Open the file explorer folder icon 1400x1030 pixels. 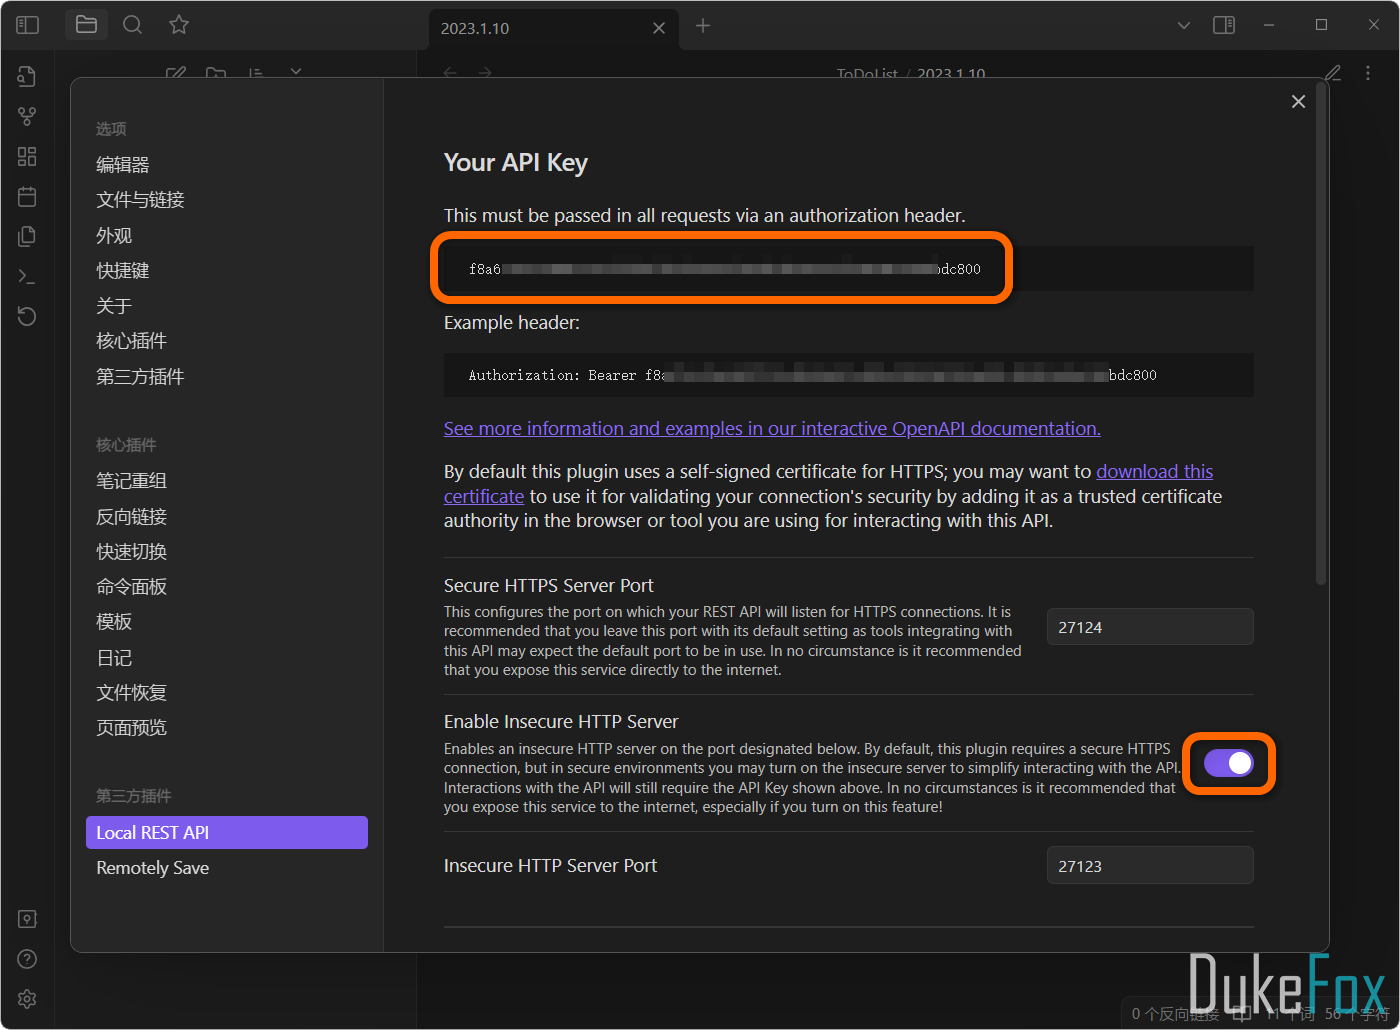(x=87, y=25)
